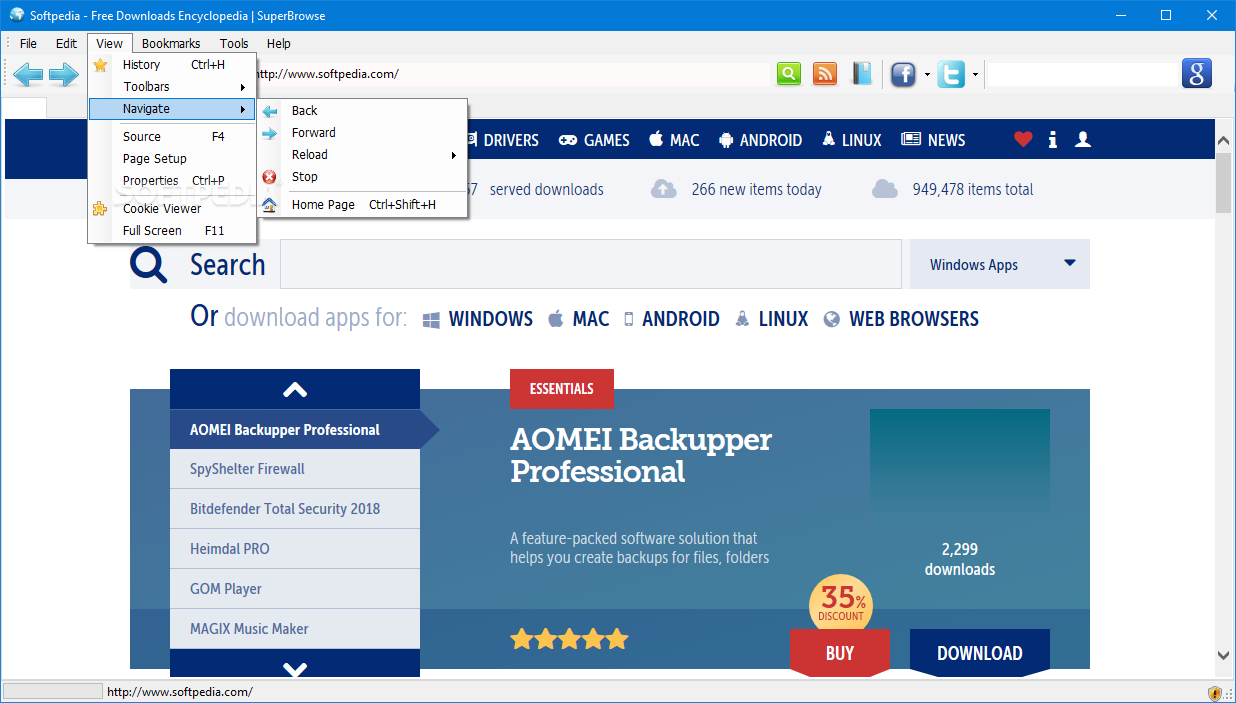Open Cookie Viewer from the View menu
This screenshot has height=703, width=1236.
(172, 209)
